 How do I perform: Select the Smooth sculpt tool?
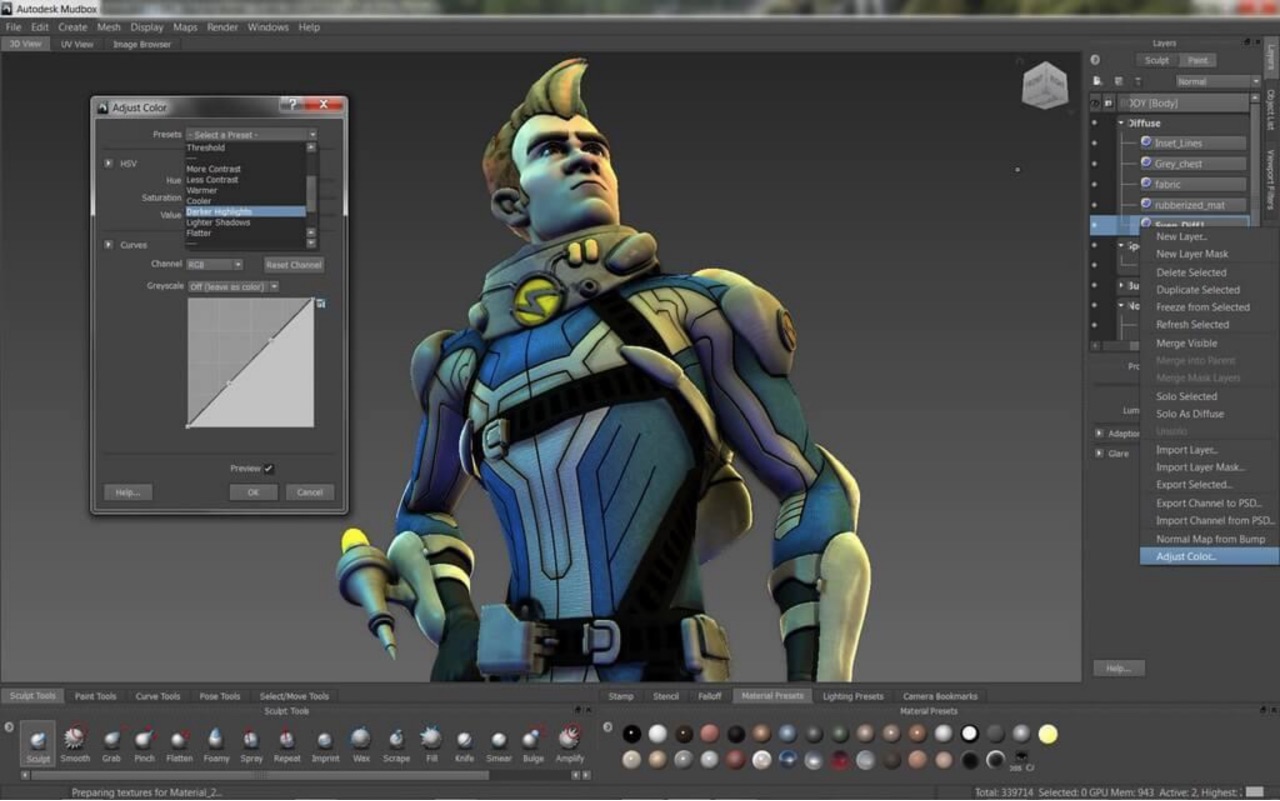tap(75, 741)
